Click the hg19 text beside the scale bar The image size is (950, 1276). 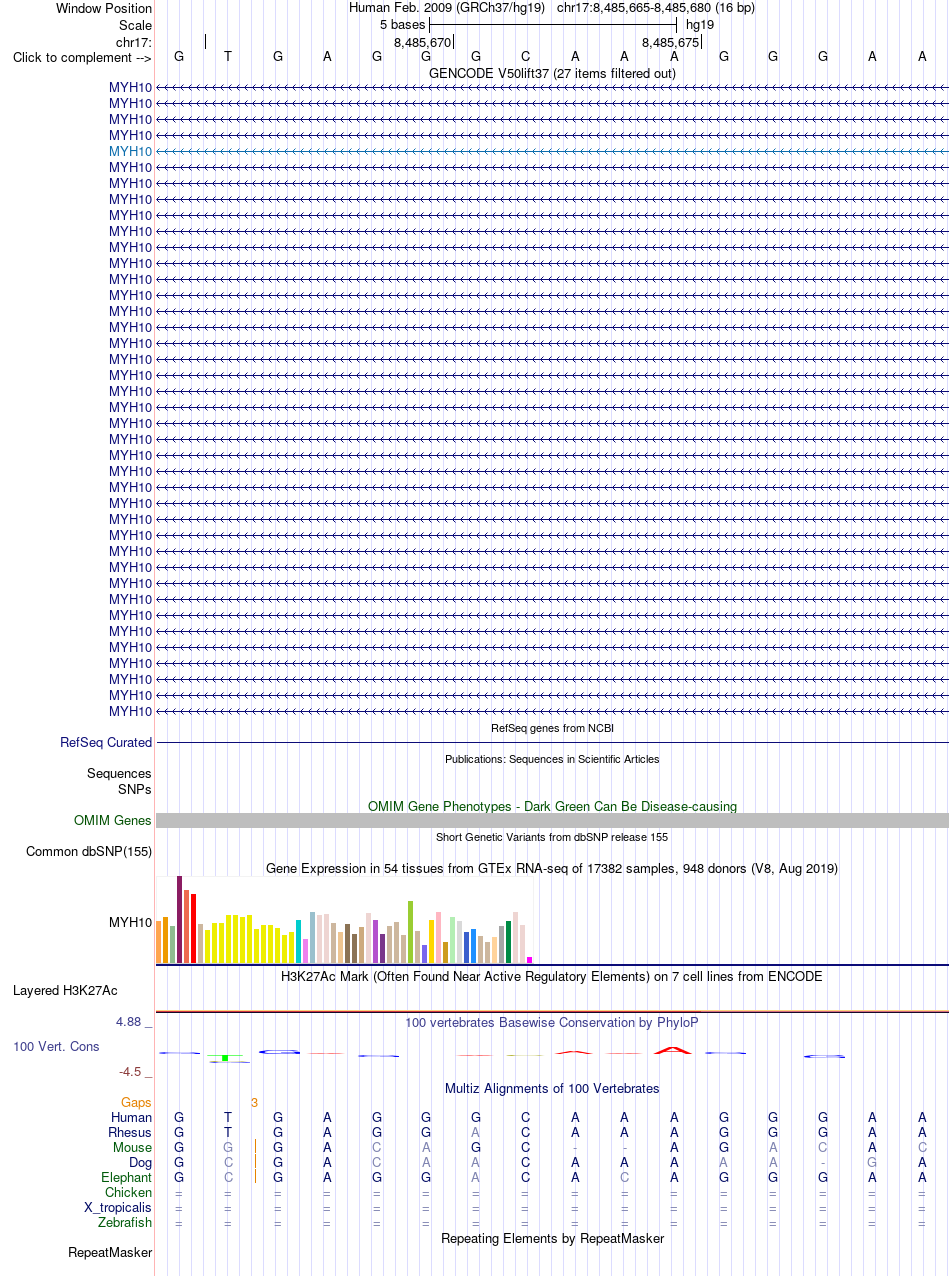click(x=700, y=25)
